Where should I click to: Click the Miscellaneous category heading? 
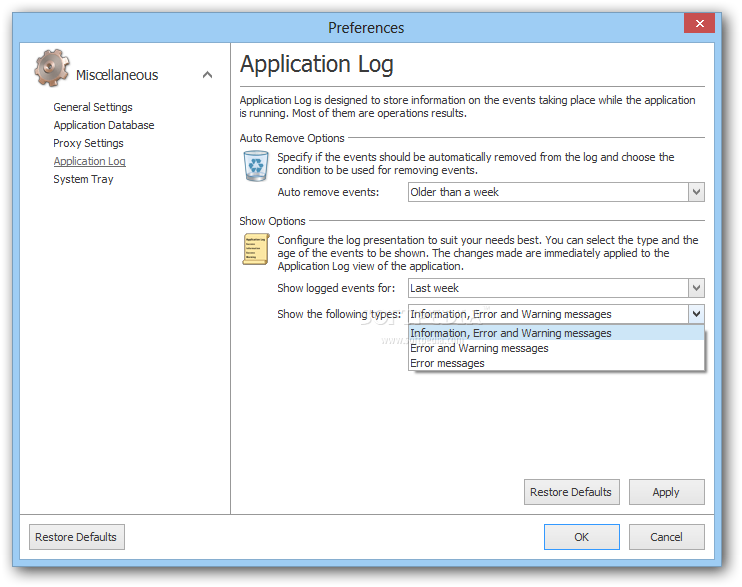pos(117,75)
